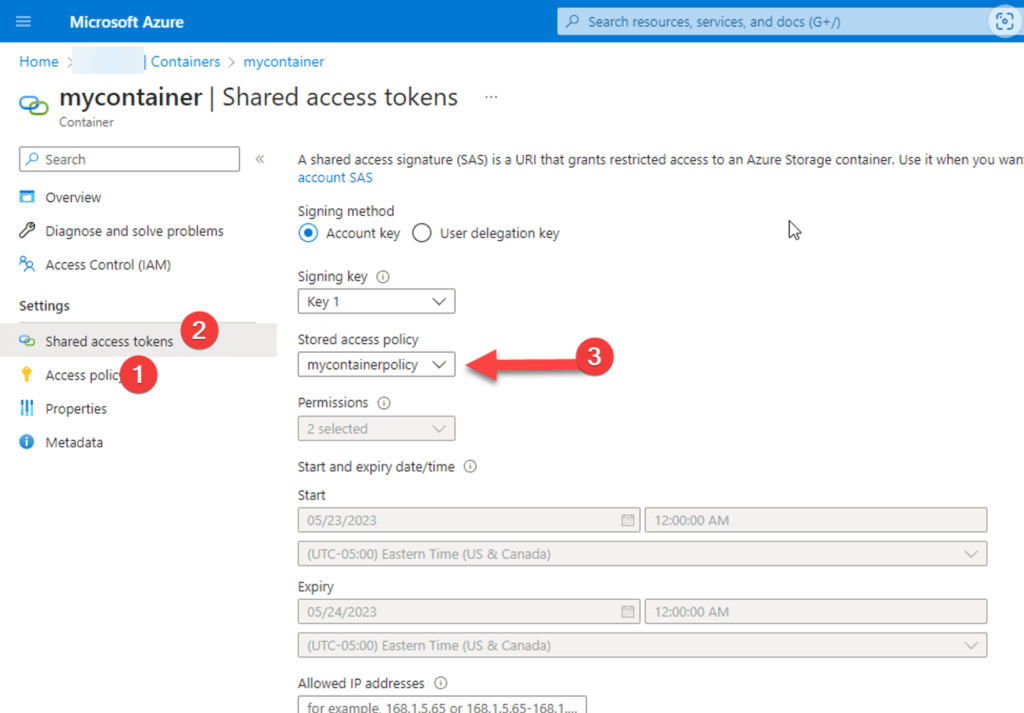Click the Allowed IP addresses input
Image resolution: width=1024 pixels, height=713 pixels.
coord(442,705)
